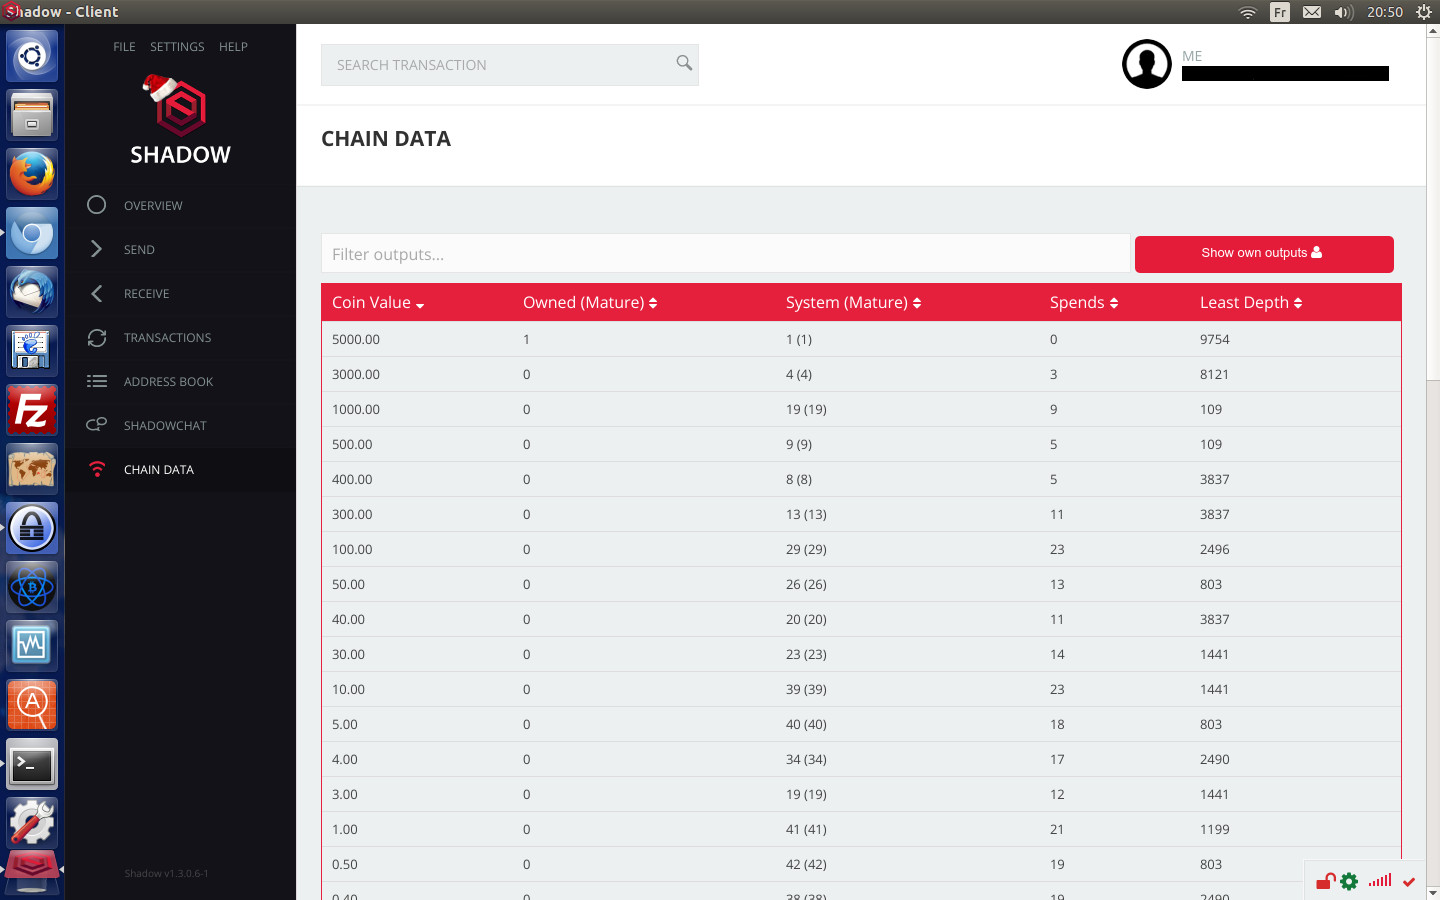This screenshot has height=900, width=1440.
Task: Click the 29 (29) system mature cell
Action: point(806,549)
